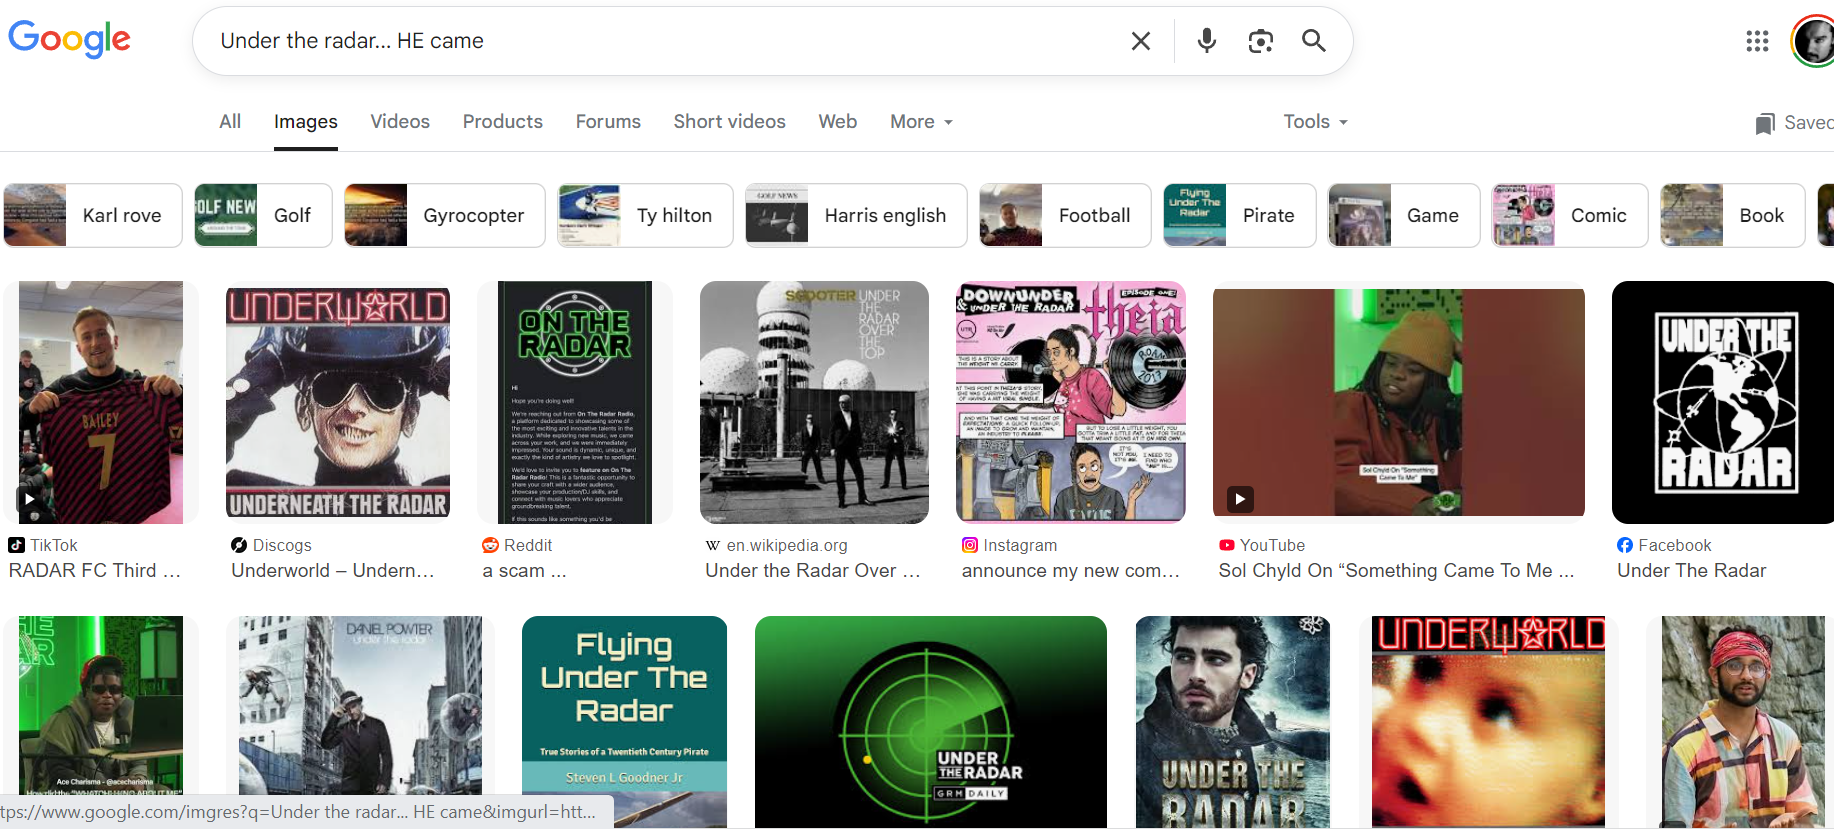
Task: Click the Google logo
Action: [x=69, y=40]
